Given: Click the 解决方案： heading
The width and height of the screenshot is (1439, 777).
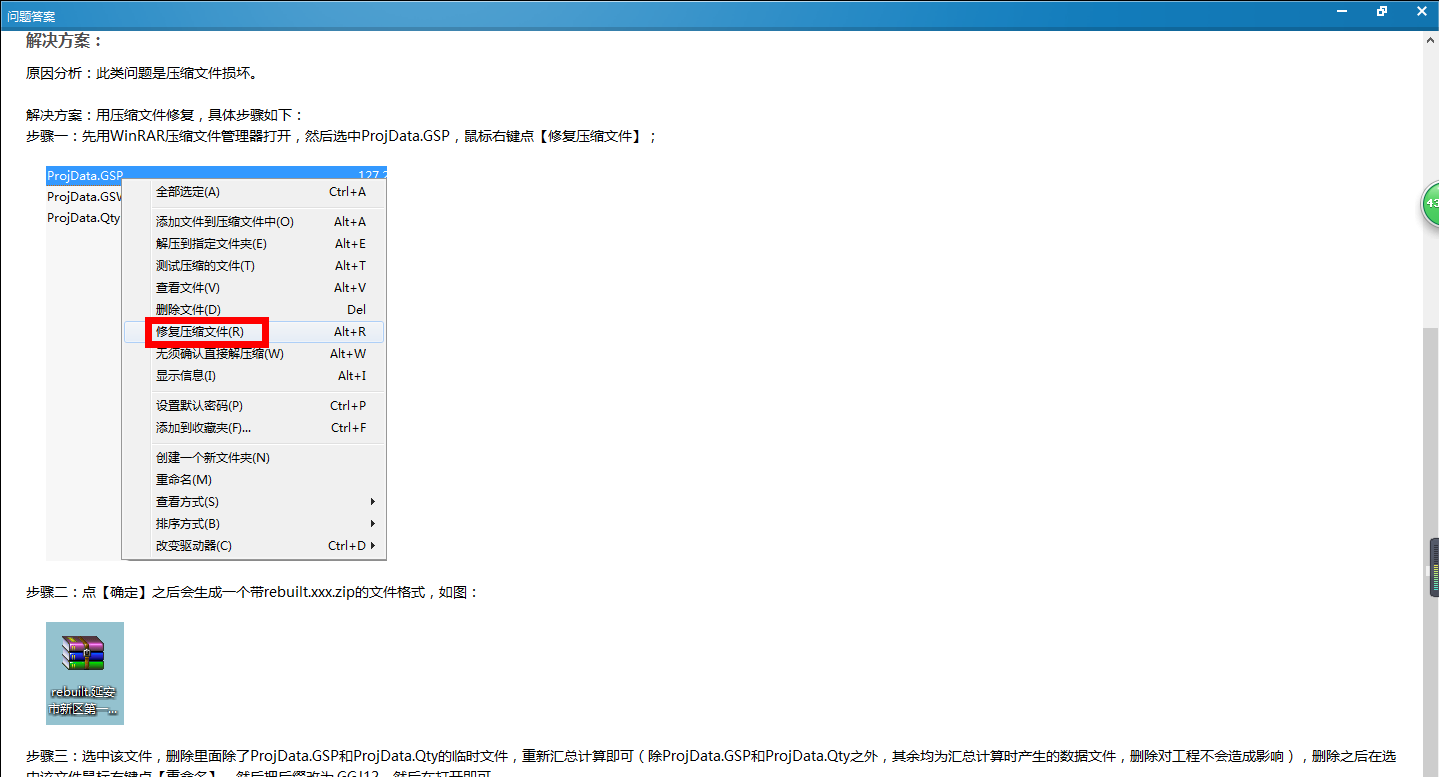Looking at the screenshot, I should pyautogui.click(x=65, y=41).
